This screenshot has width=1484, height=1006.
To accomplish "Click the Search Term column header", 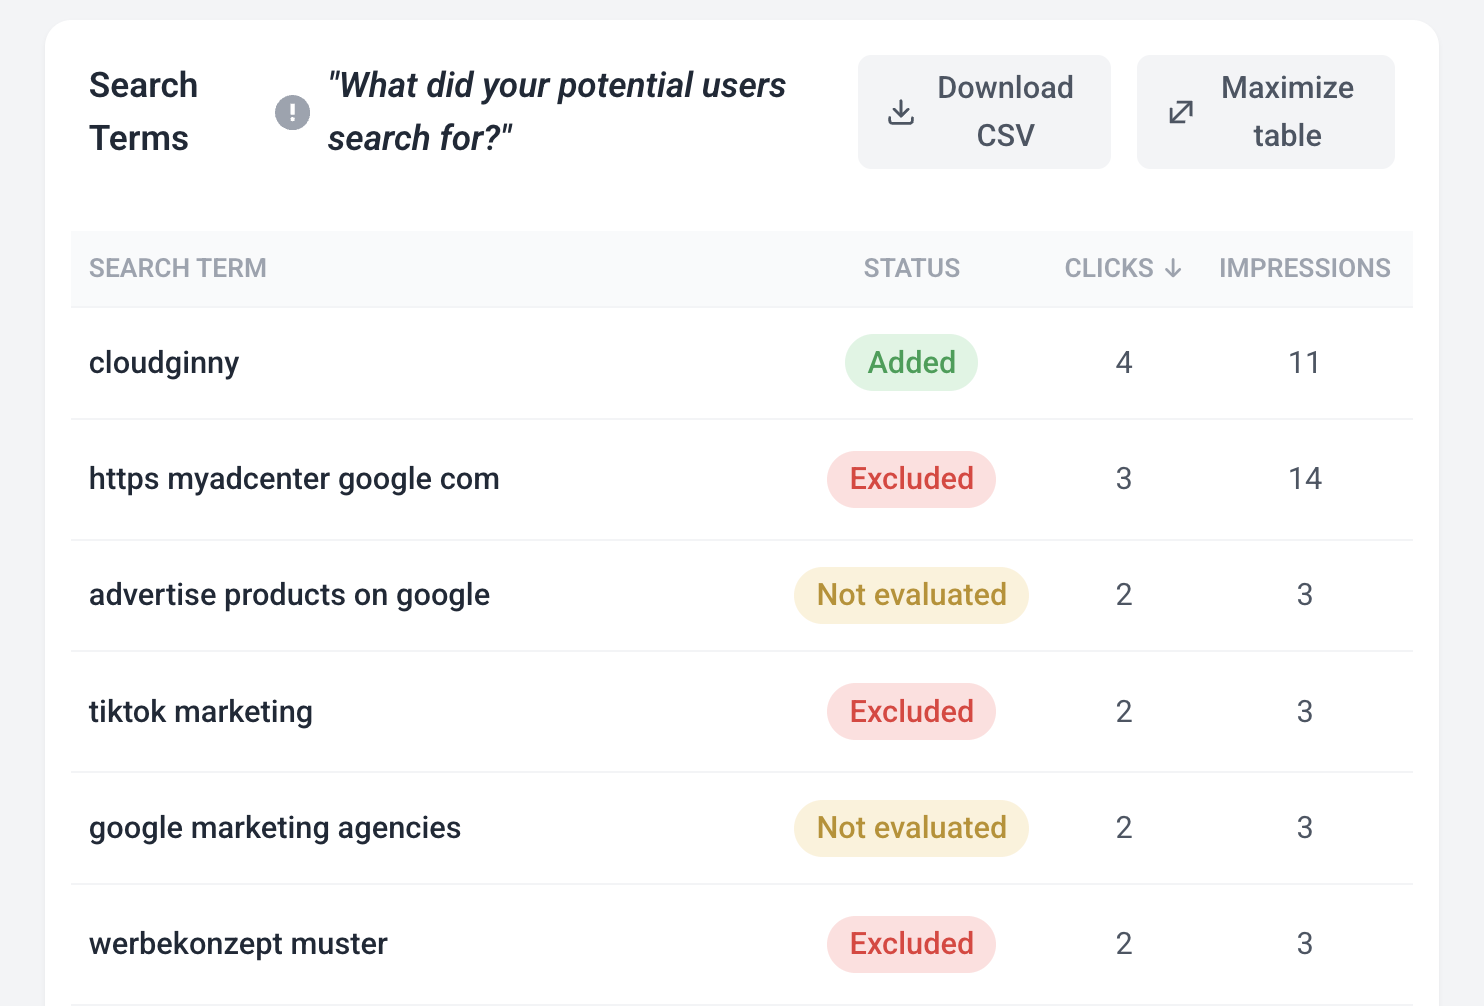I will tap(178, 268).
